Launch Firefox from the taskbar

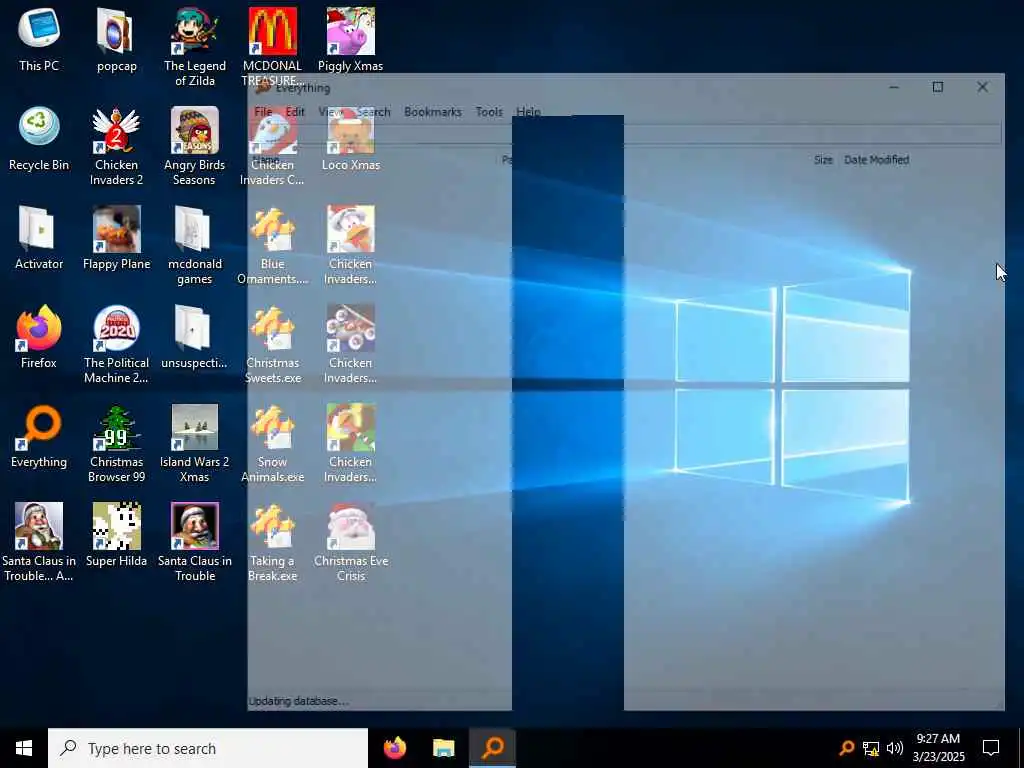click(x=394, y=748)
